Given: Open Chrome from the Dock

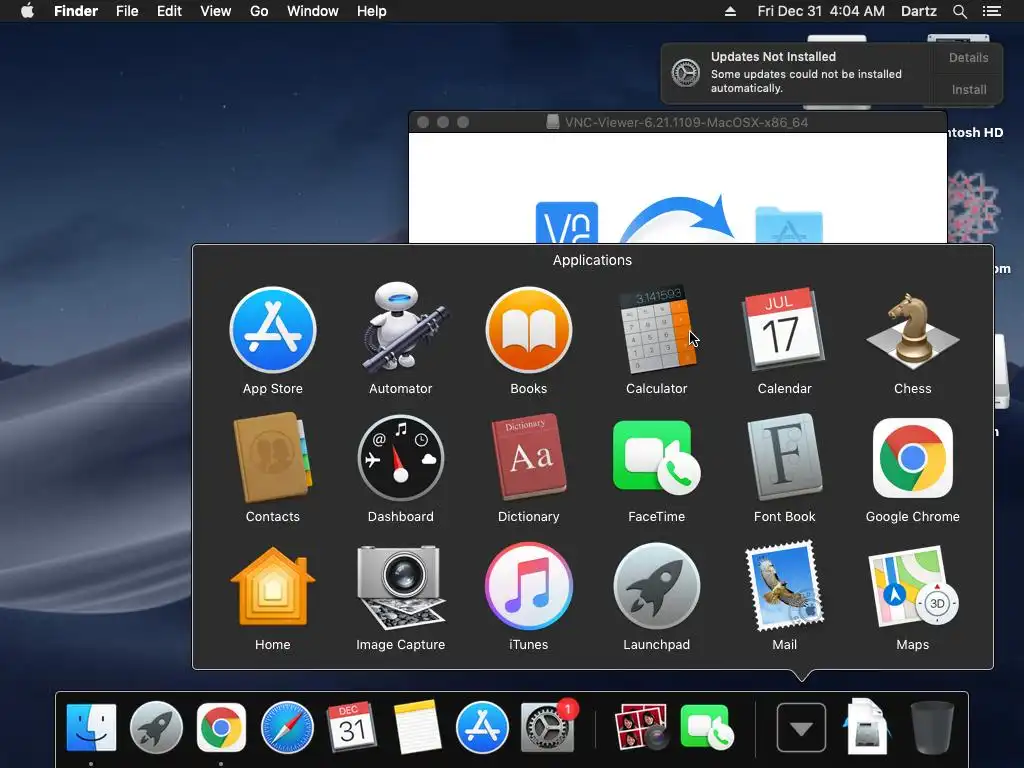Looking at the screenshot, I should [x=221, y=727].
